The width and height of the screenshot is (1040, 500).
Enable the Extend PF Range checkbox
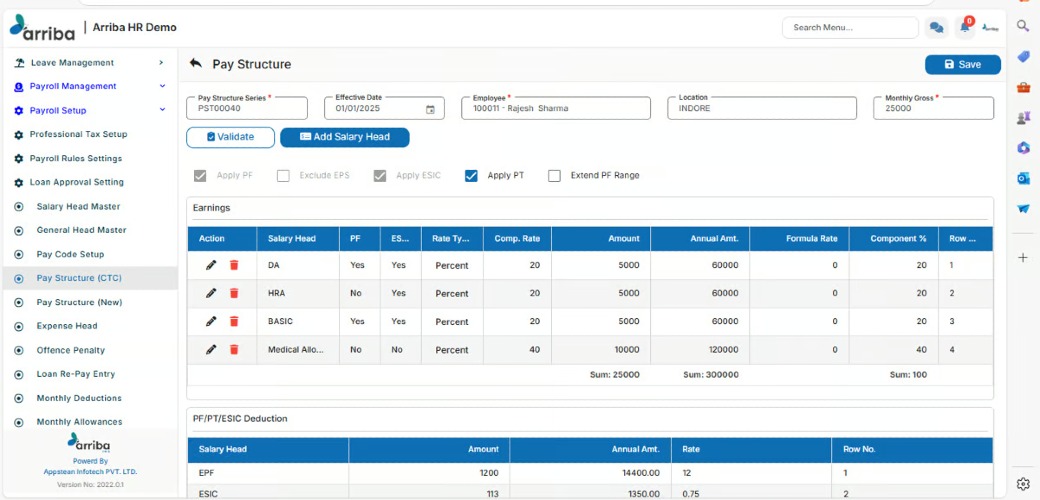(x=554, y=176)
